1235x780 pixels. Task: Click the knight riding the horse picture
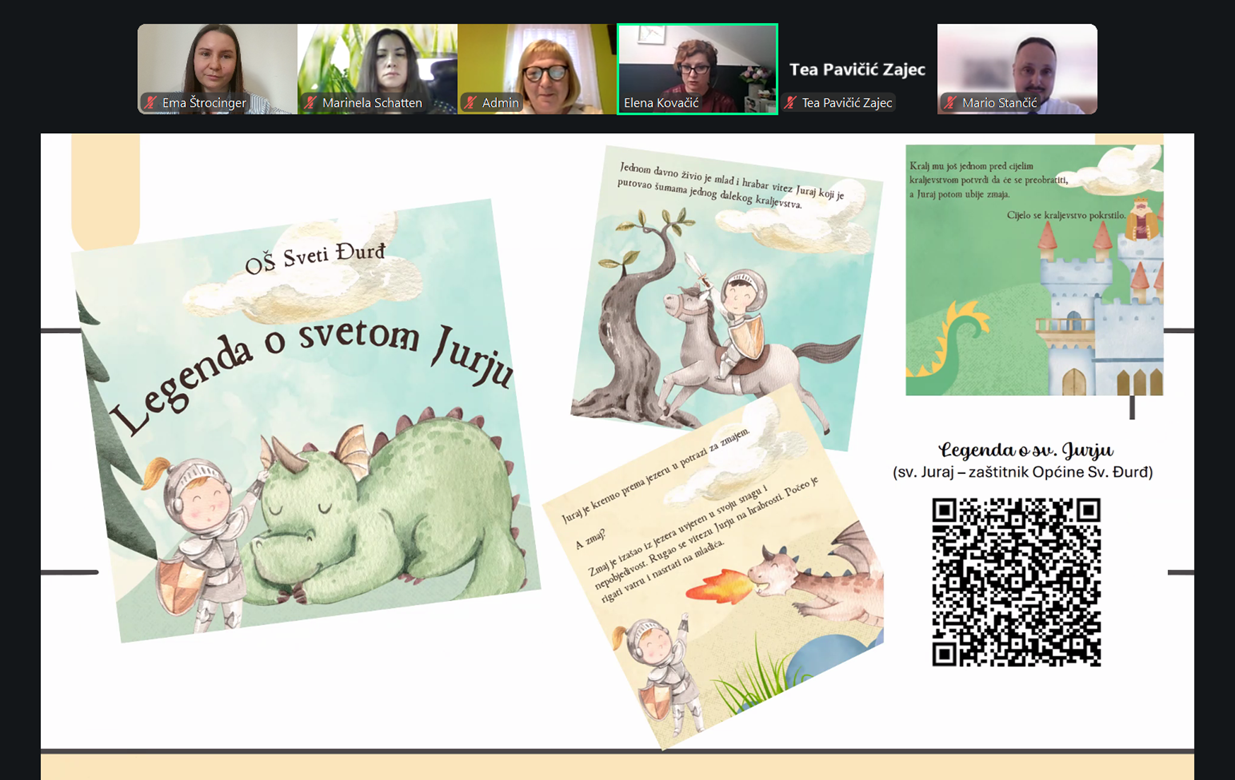728,330
